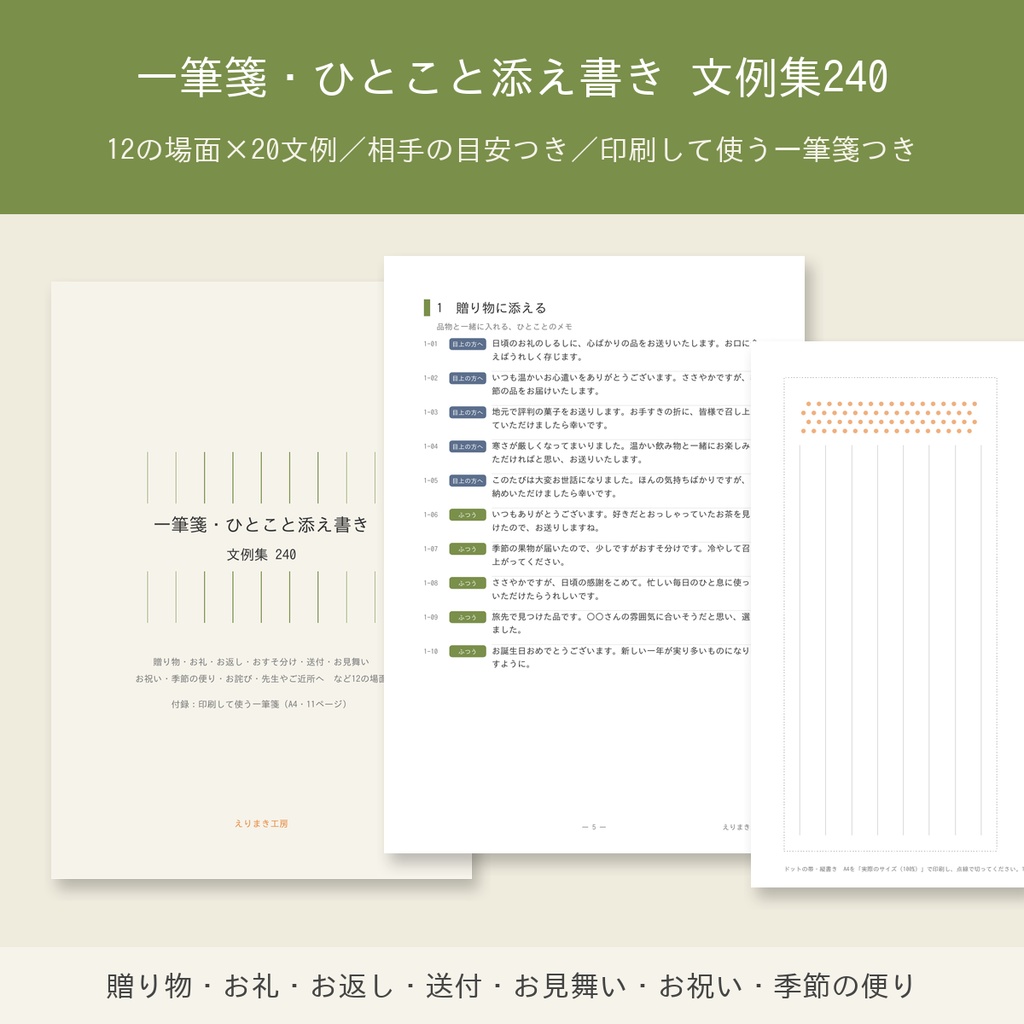Click sentence お誕生日おめでとうございます

pos(621,657)
